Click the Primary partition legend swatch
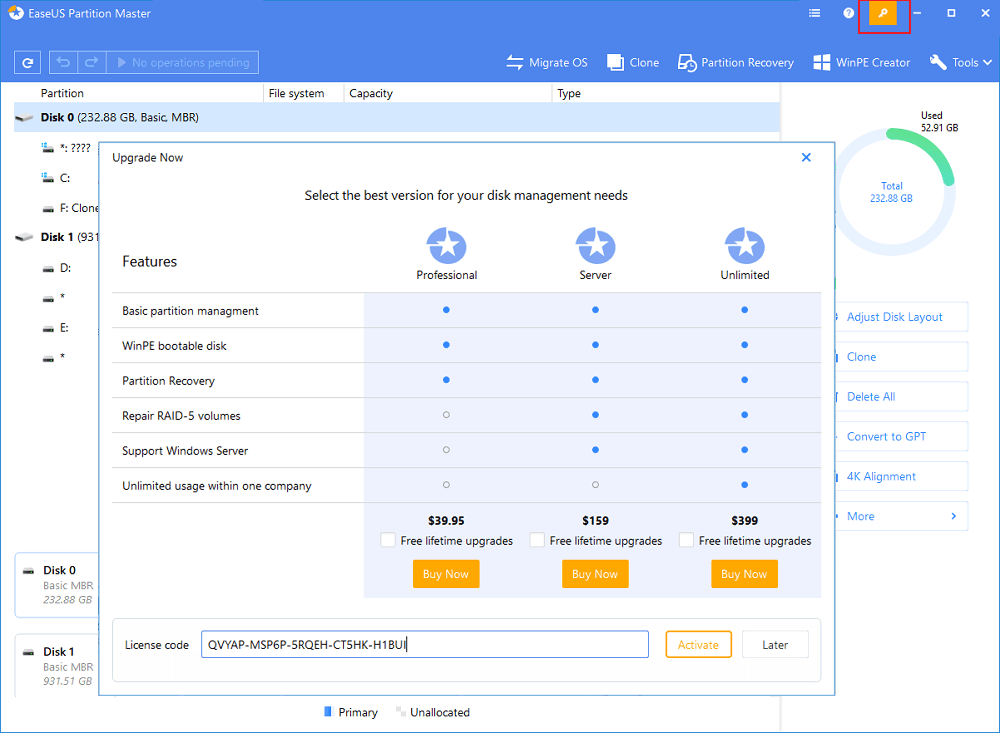This screenshot has width=1000, height=733. click(329, 711)
